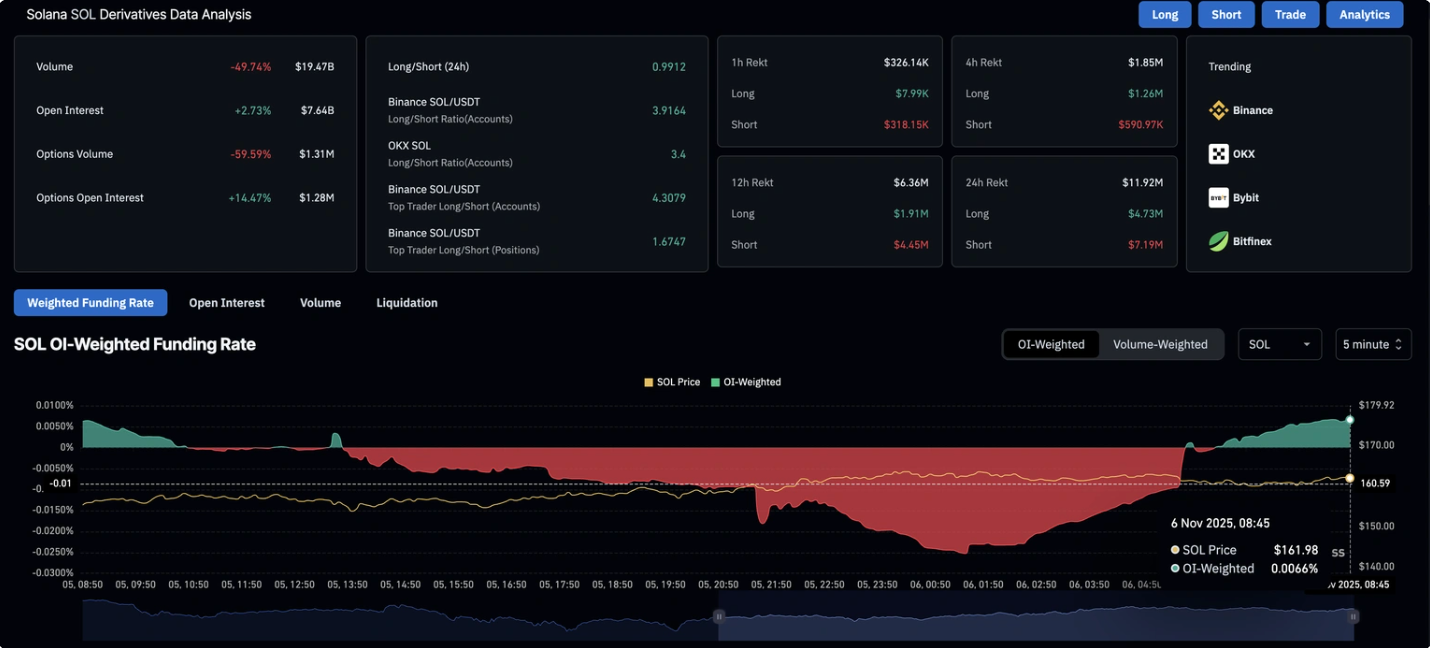This screenshot has width=1430, height=648.
Task: Expand the chevron on the timeframe selector
Action: click(1401, 343)
